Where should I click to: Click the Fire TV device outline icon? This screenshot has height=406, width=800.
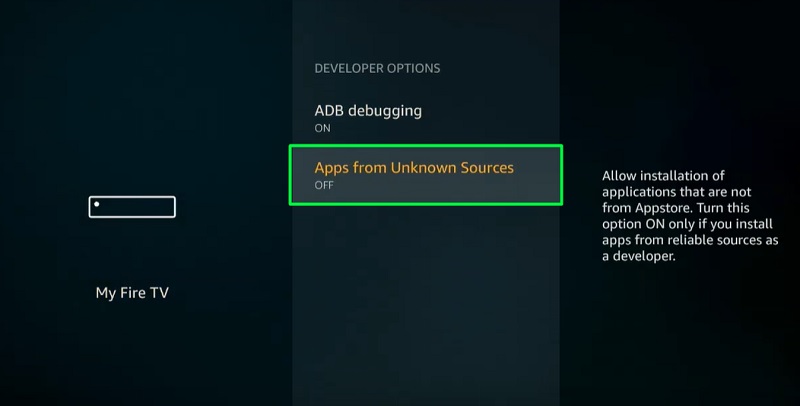pyautogui.click(x=132, y=207)
